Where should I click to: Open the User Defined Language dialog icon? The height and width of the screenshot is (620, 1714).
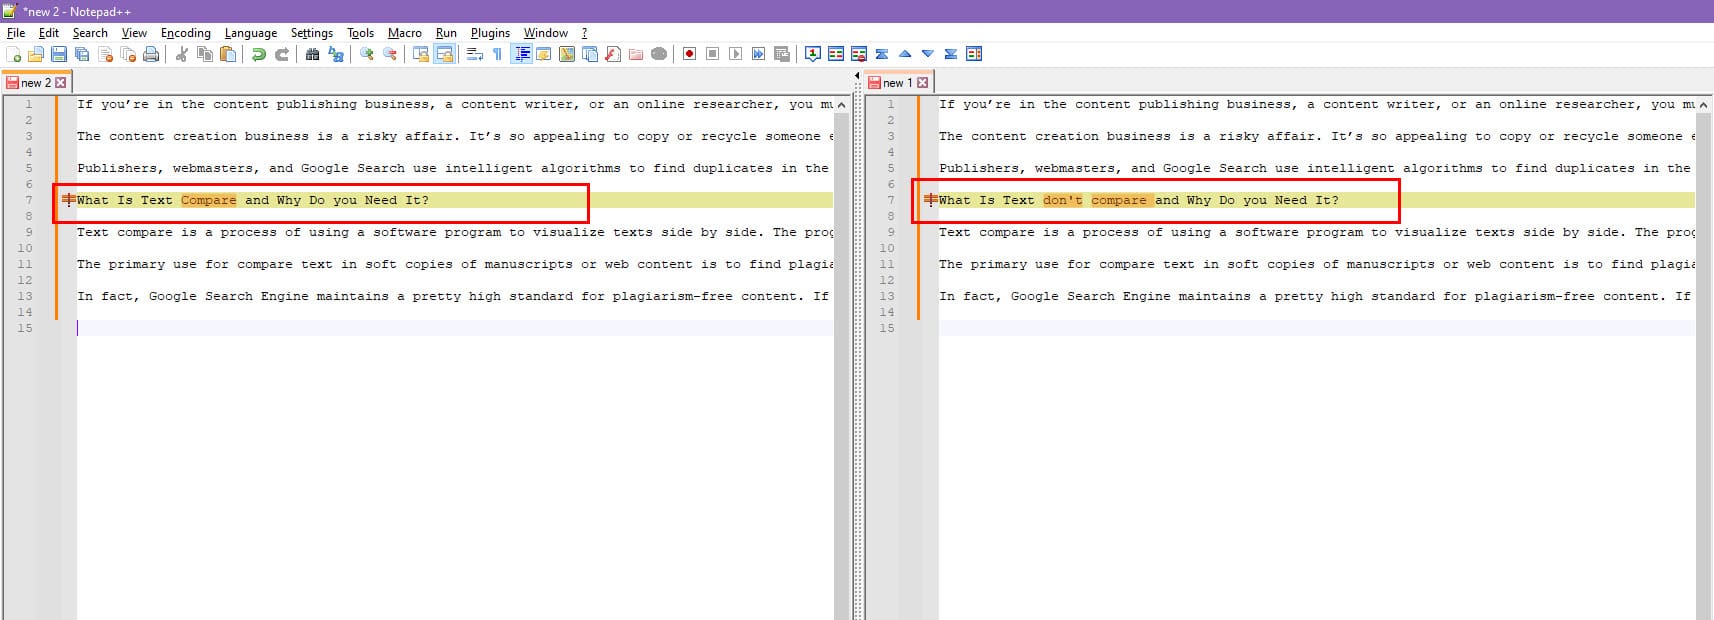(544, 54)
